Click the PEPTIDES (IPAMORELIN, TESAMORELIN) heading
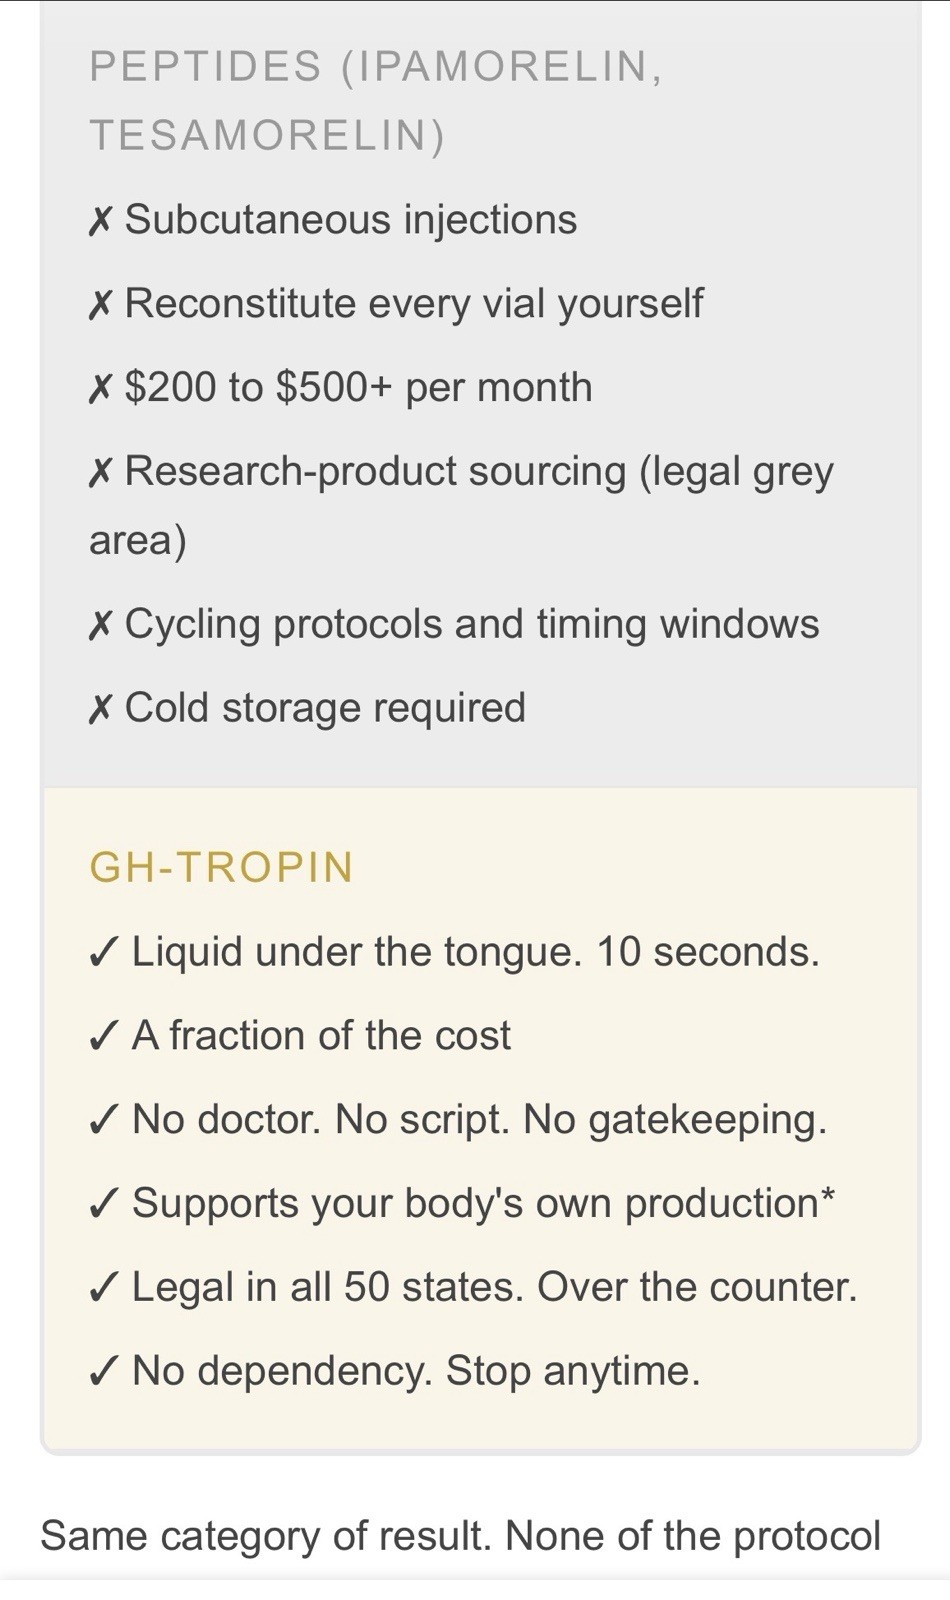The image size is (950, 1600). [x=376, y=101]
